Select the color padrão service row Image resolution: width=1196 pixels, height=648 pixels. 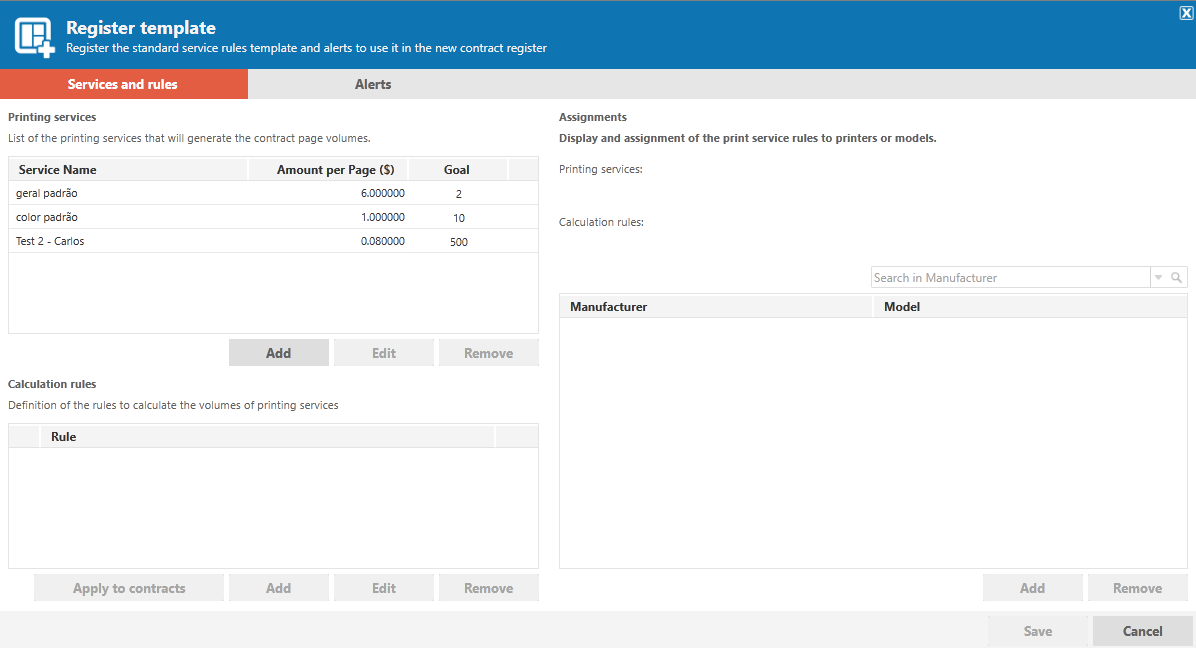tap(273, 217)
